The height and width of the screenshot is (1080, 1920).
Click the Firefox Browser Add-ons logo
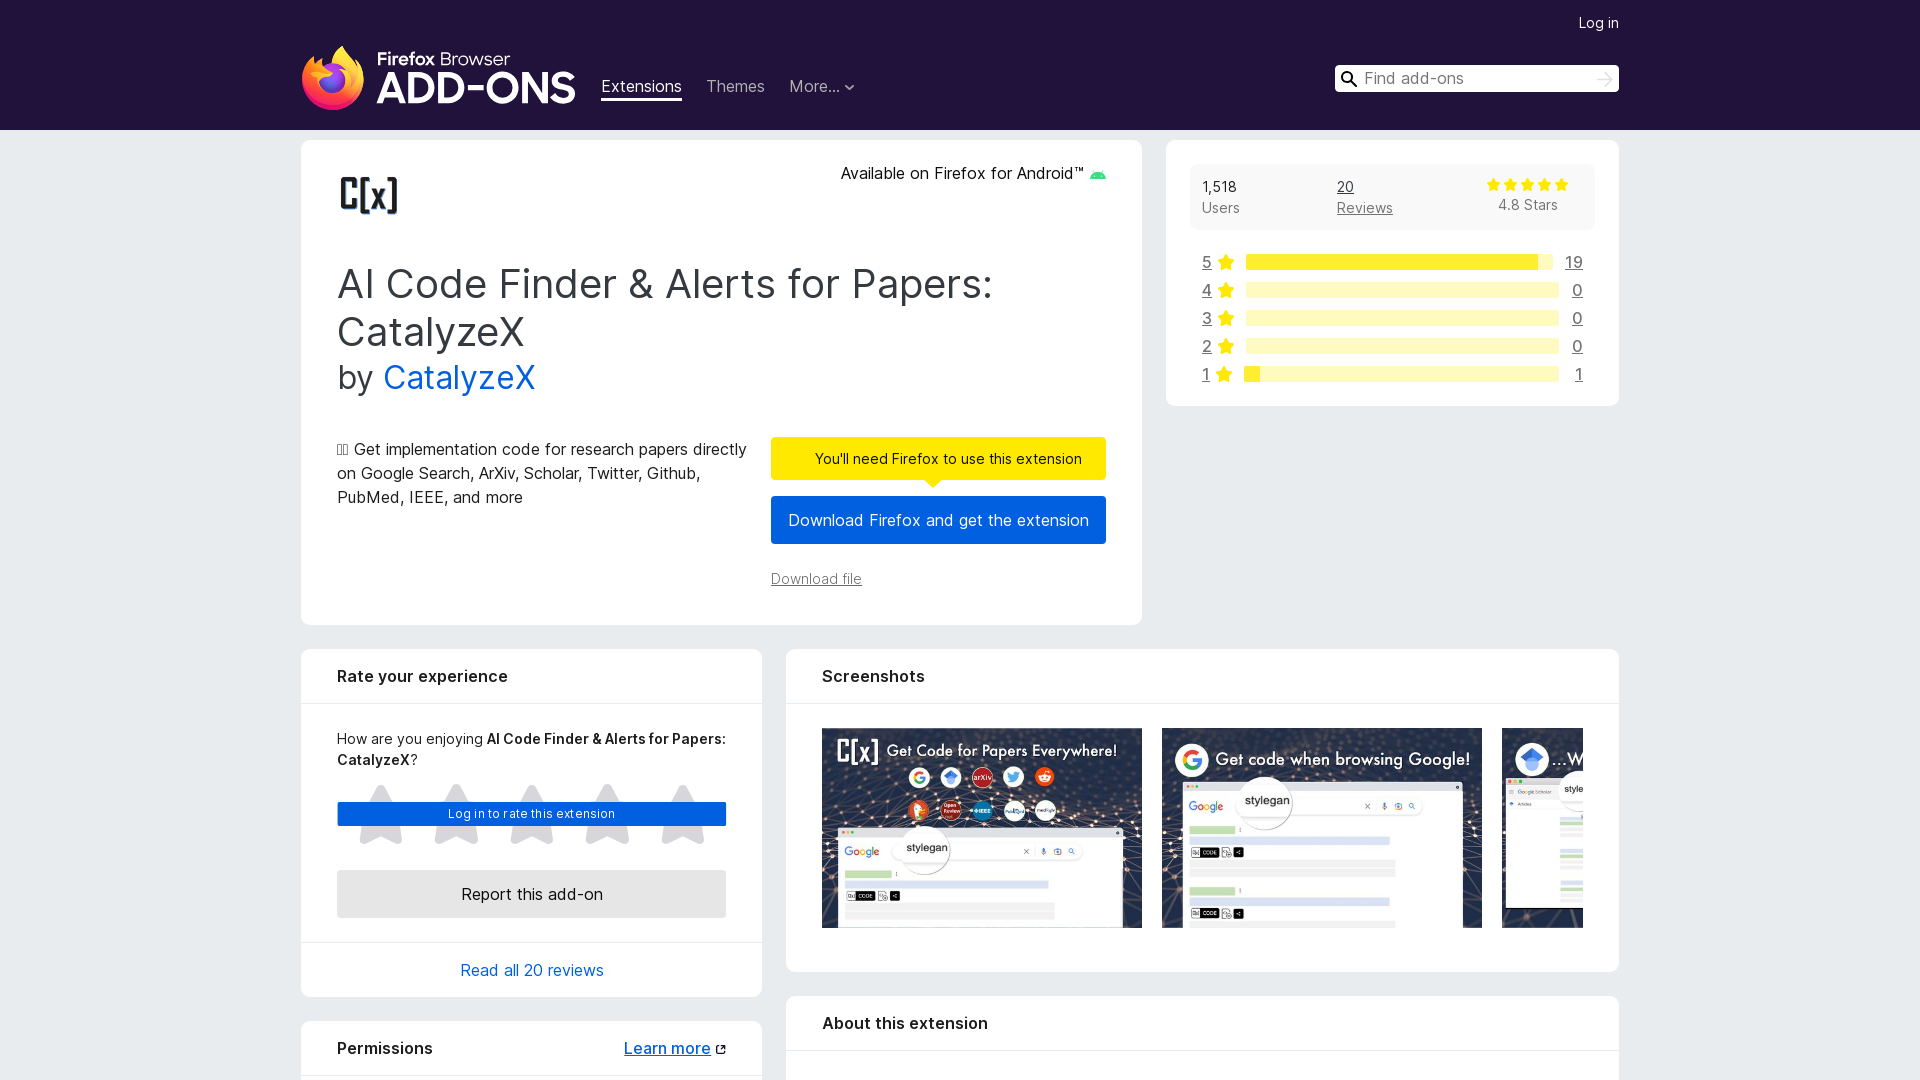pos(438,78)
